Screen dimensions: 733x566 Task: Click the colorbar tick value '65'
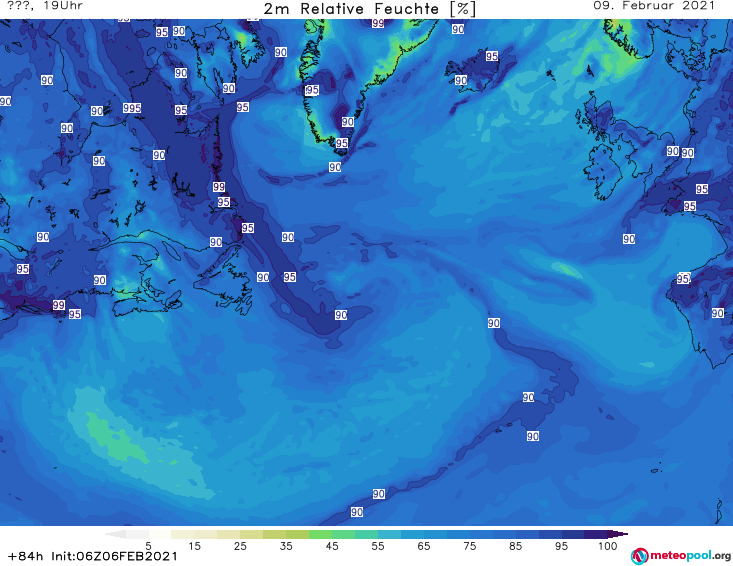[424, 546]
